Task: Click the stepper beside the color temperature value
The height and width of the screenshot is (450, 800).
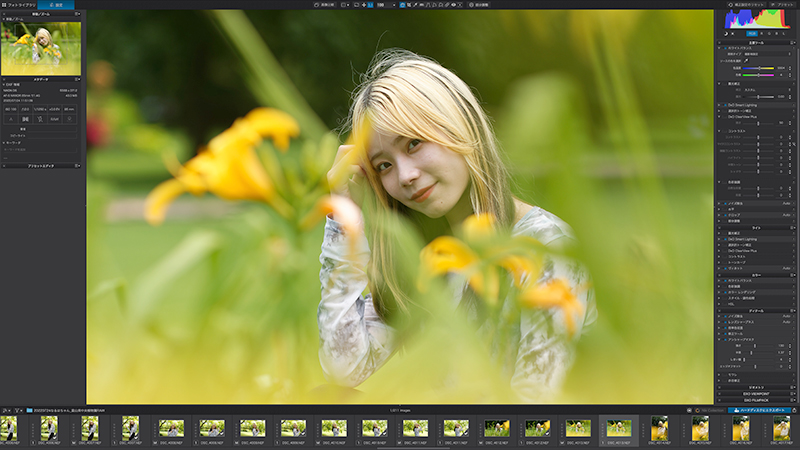Action: click(x=790, y=68)
